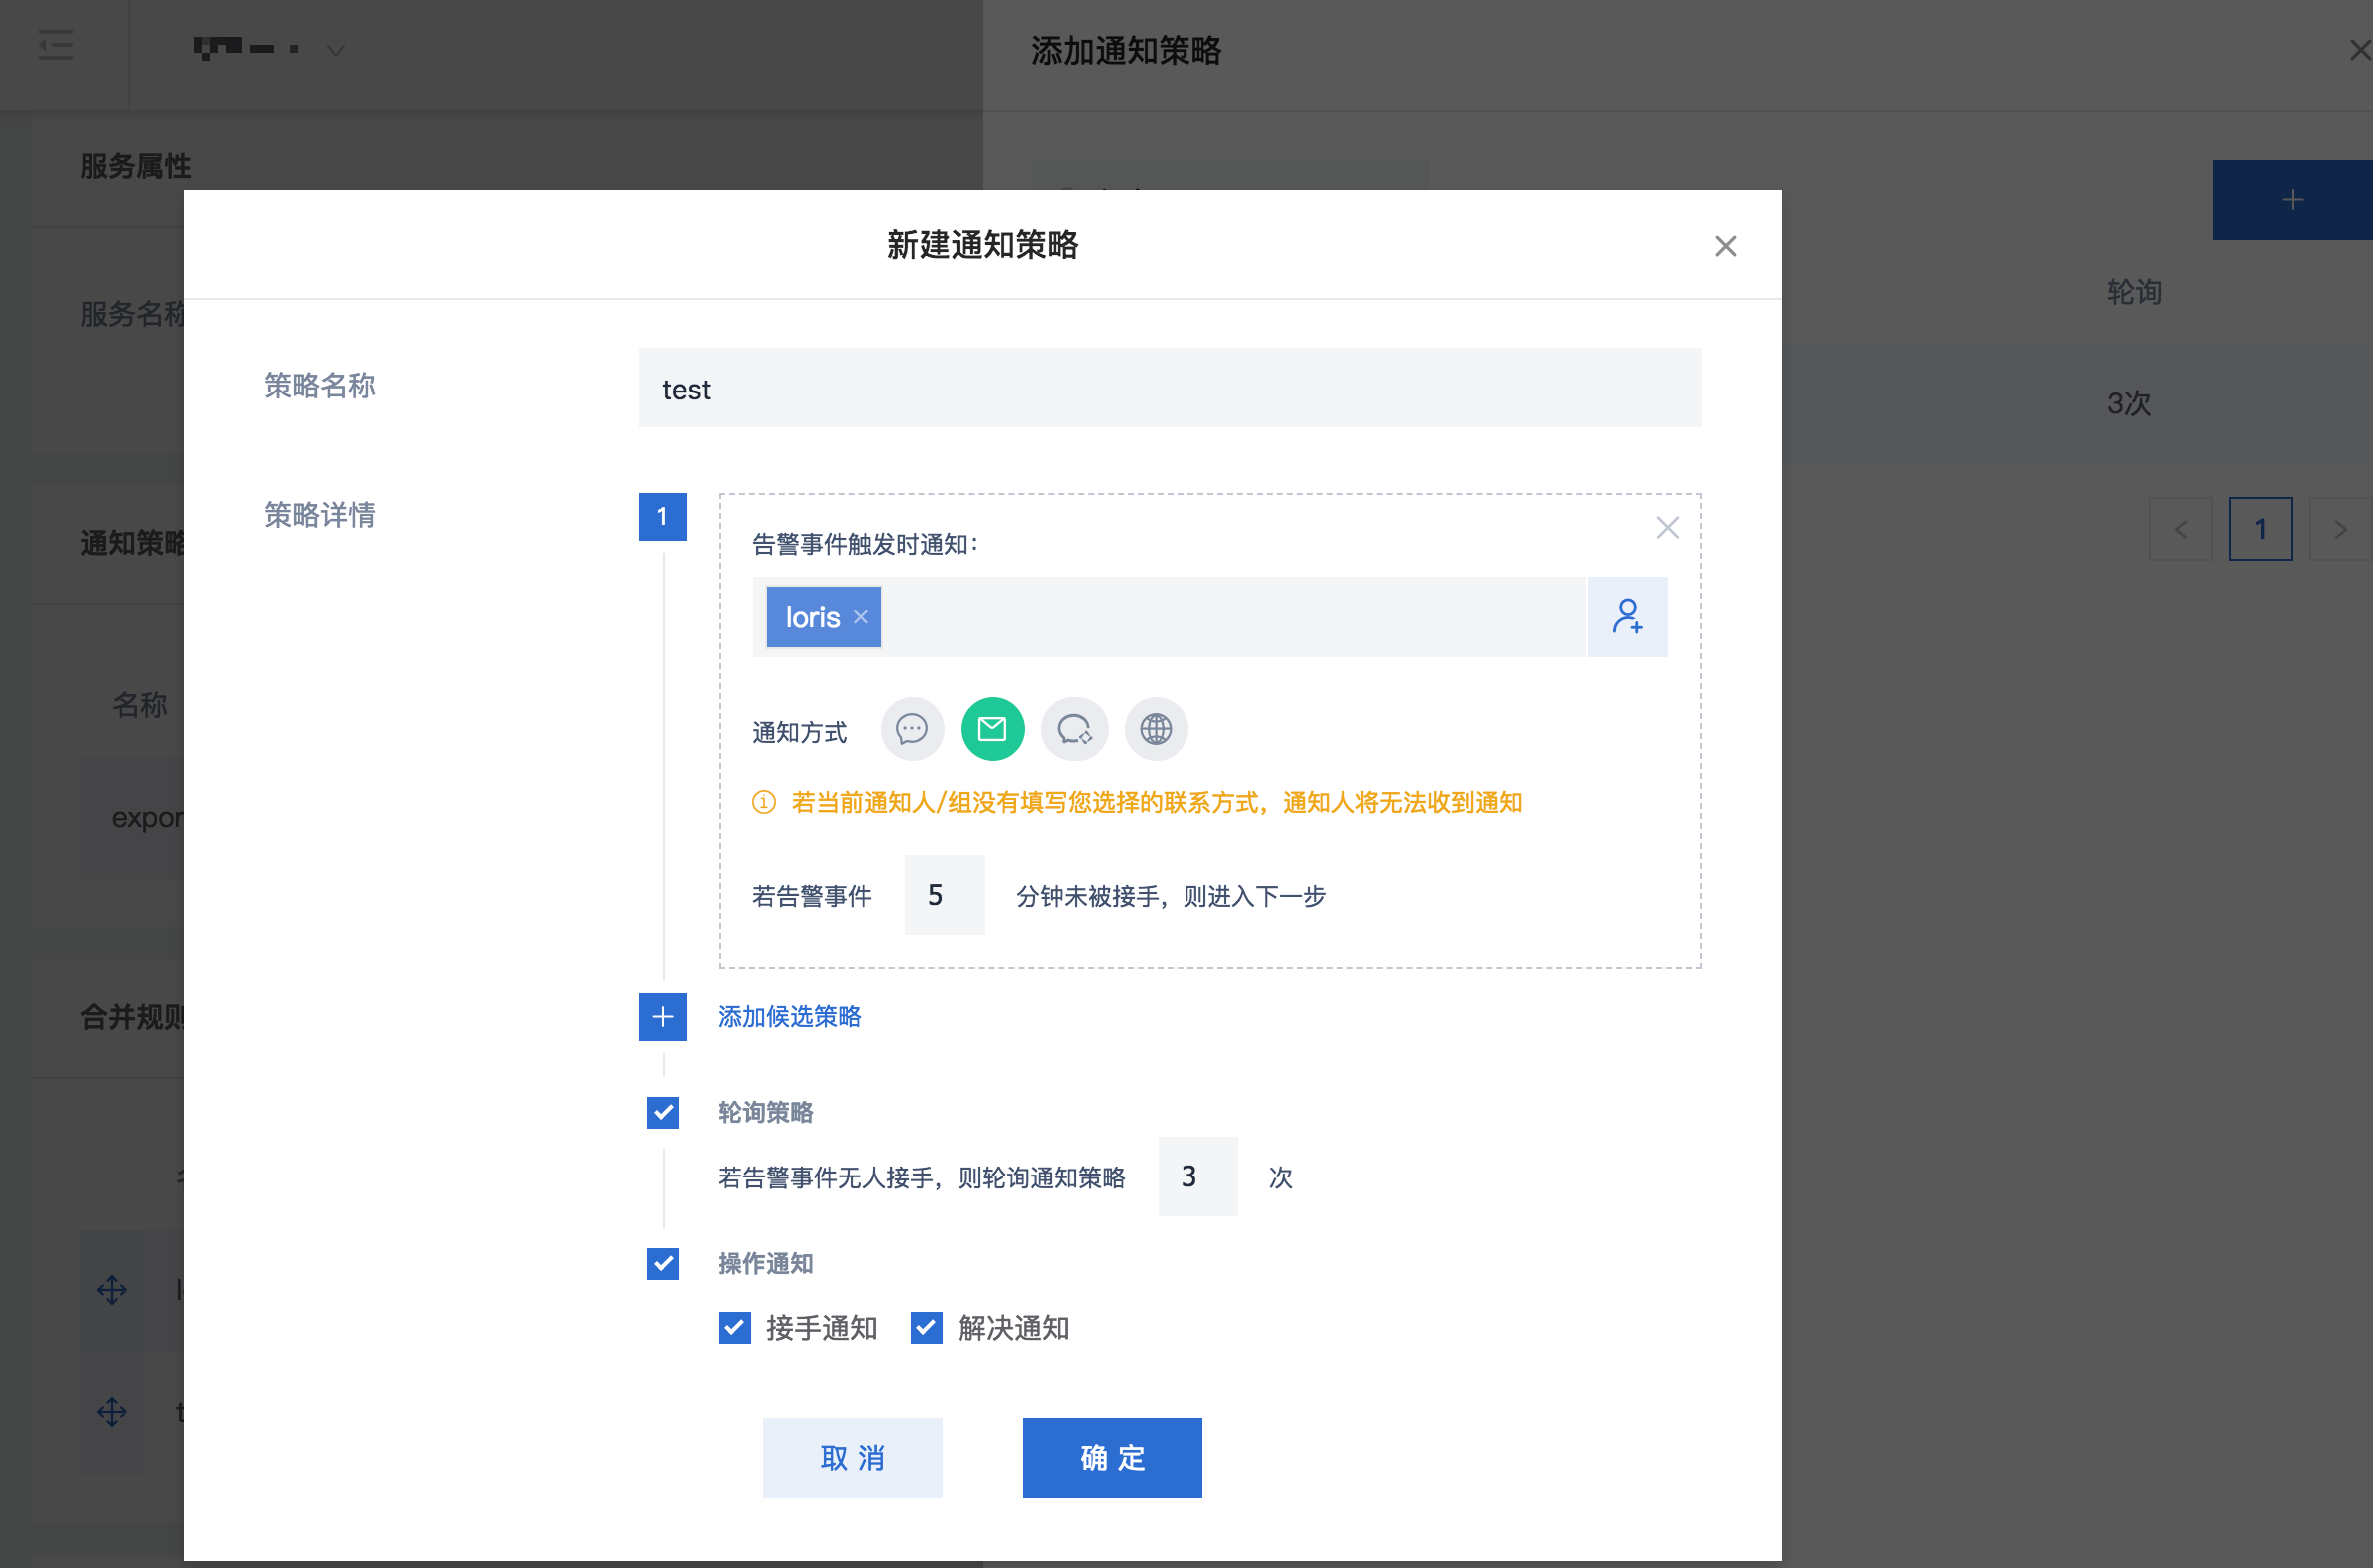Click the first move handle icon

pos(111,1290)
